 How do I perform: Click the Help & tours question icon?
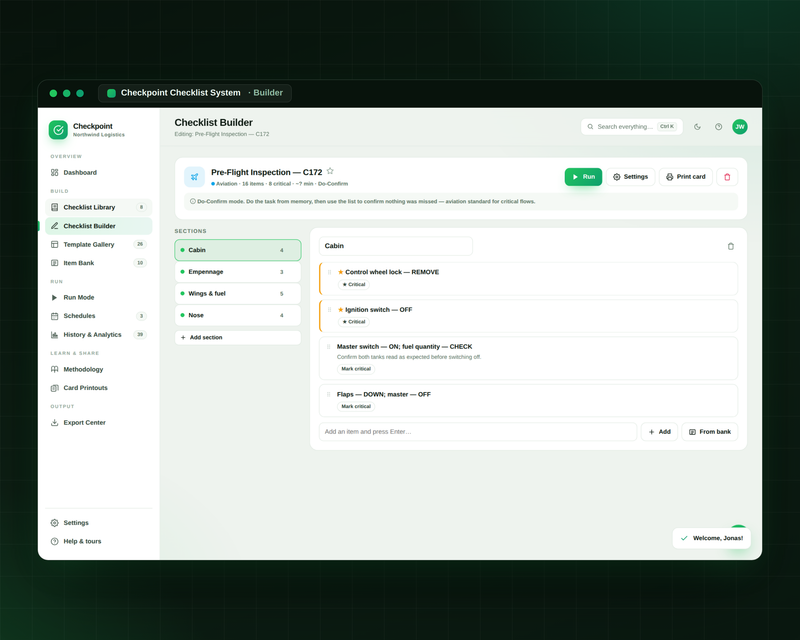click(55, 541)
